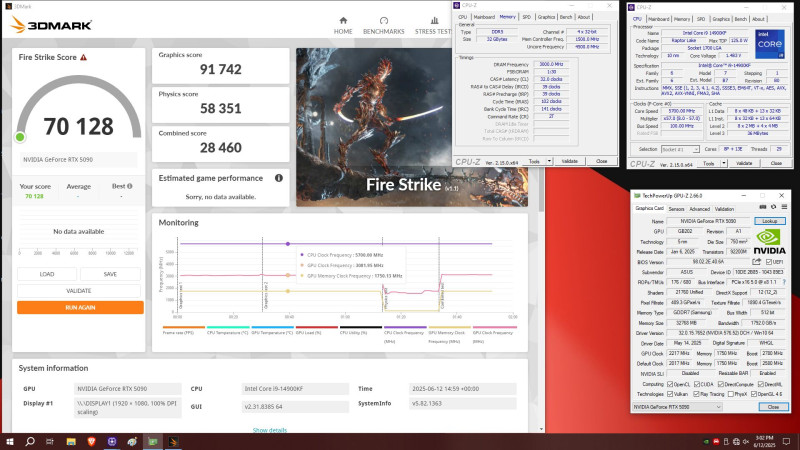The image size is (800, 450).
Task: Click the purple CPU Clock Frequency marker on graph
Action: click(288, 244)
